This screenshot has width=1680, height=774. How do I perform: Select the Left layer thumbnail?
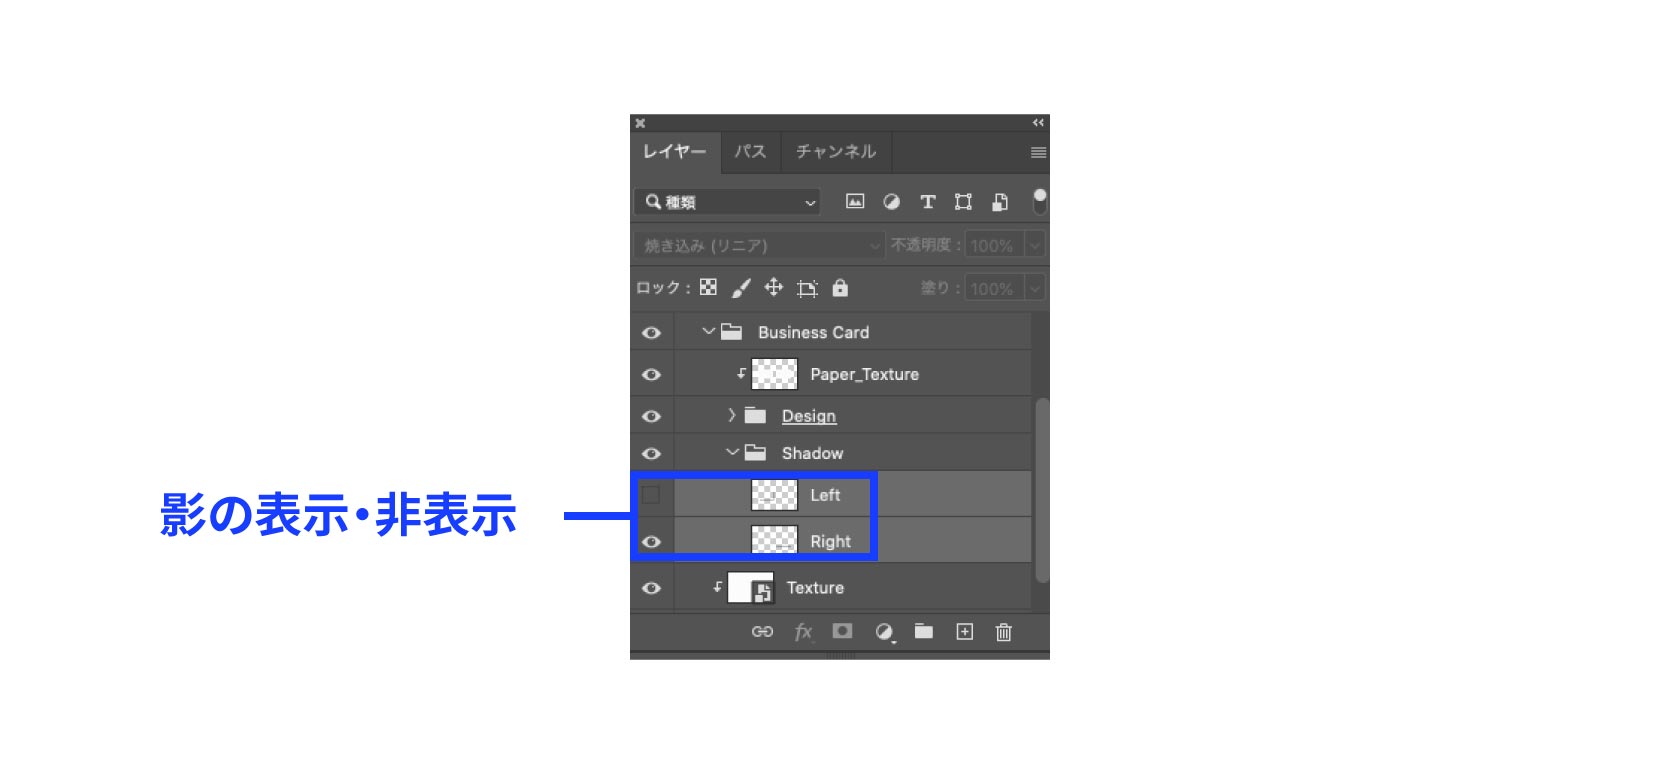point(774,495)
